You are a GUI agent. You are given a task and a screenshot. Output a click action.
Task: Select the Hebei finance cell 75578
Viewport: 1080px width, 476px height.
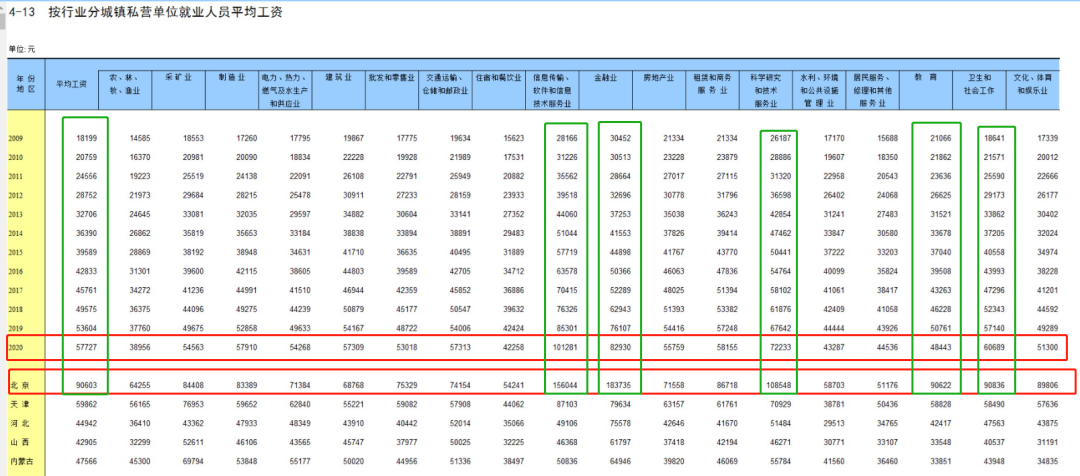tap(622, 424)
